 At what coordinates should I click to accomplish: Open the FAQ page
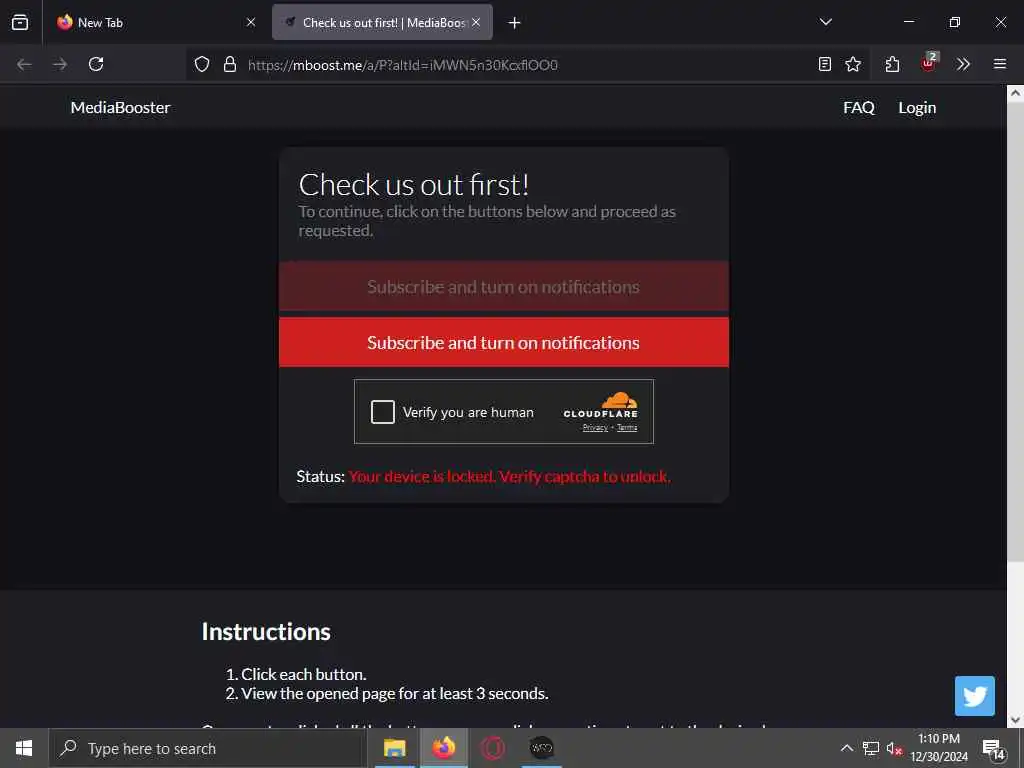click(x=858, y=108)
